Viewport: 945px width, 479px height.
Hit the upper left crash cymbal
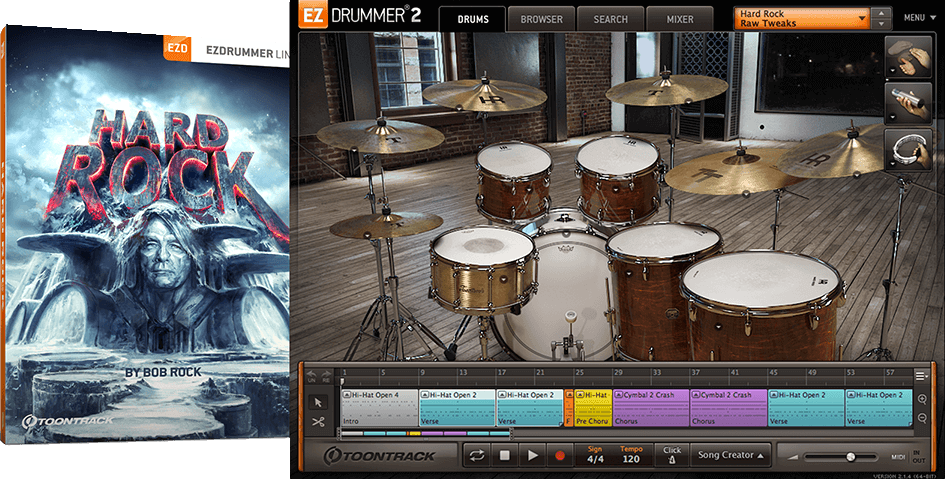(381, 135)
